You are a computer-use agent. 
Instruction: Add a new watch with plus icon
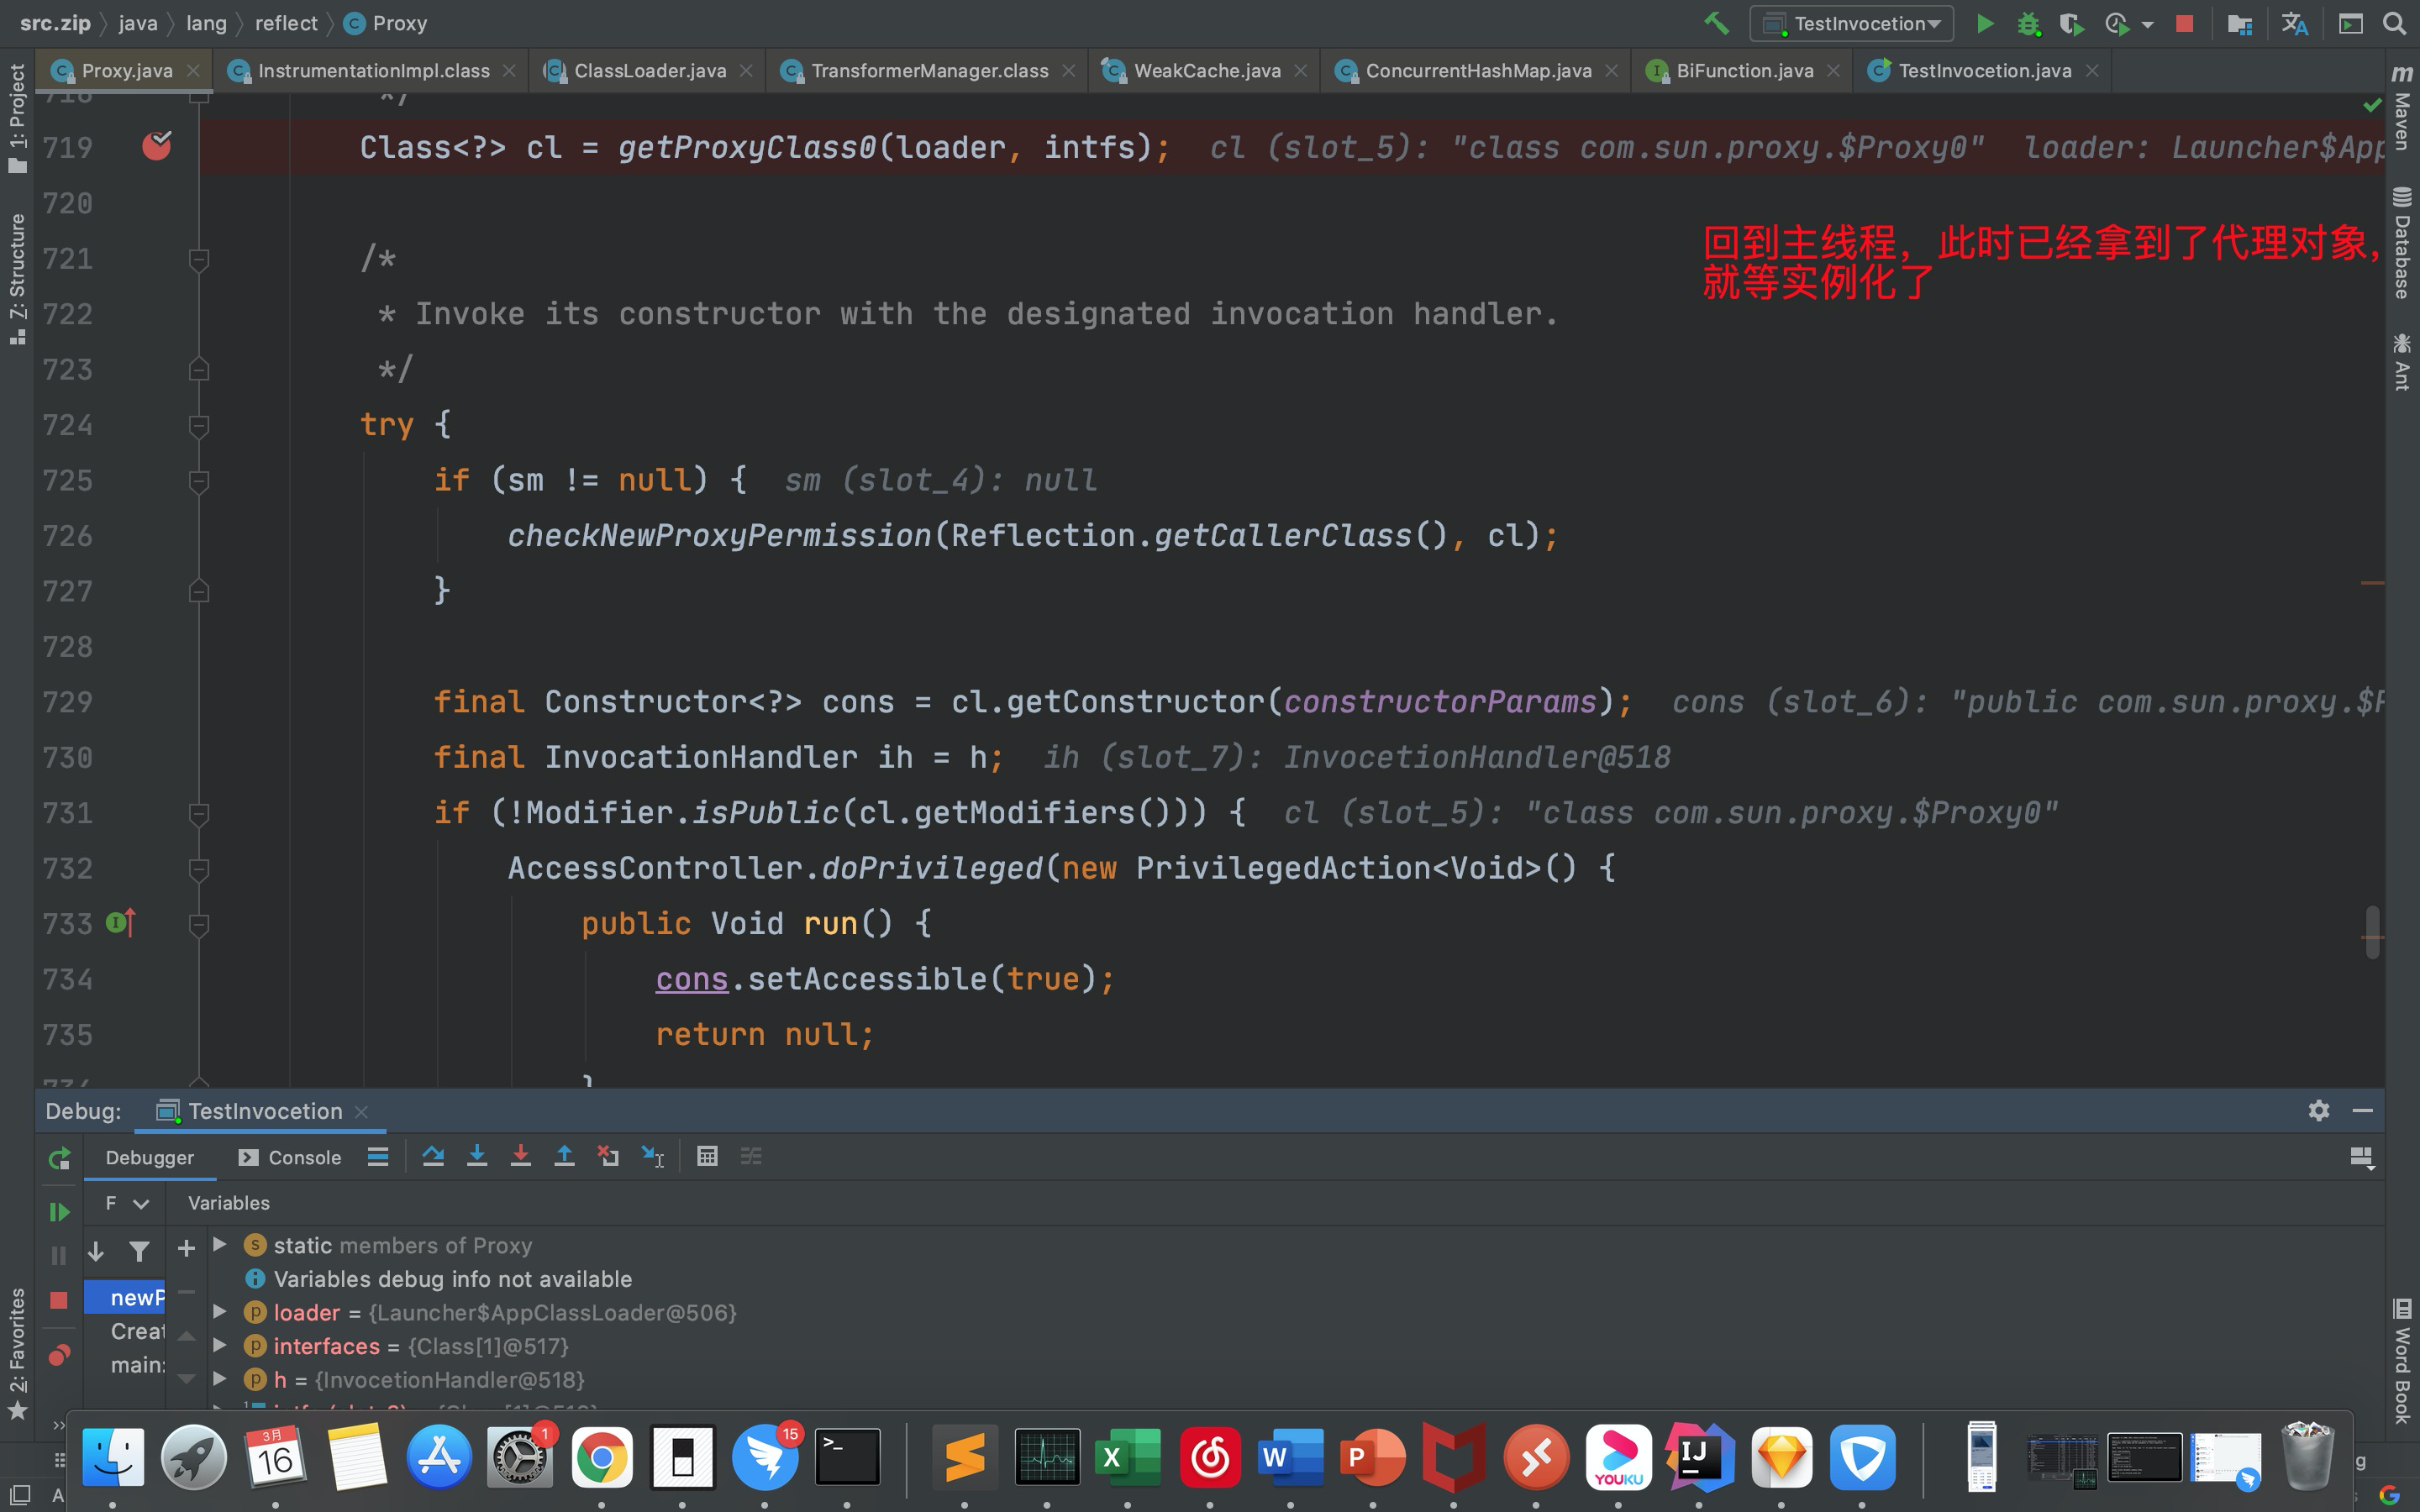tap(186, 1247)
